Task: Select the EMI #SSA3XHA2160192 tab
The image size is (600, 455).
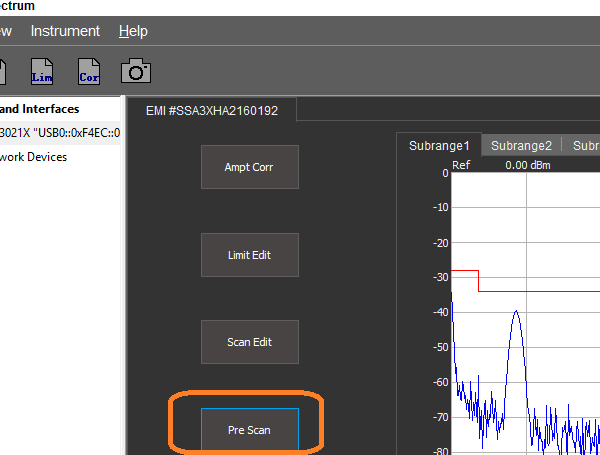Action: coord(211,110)
